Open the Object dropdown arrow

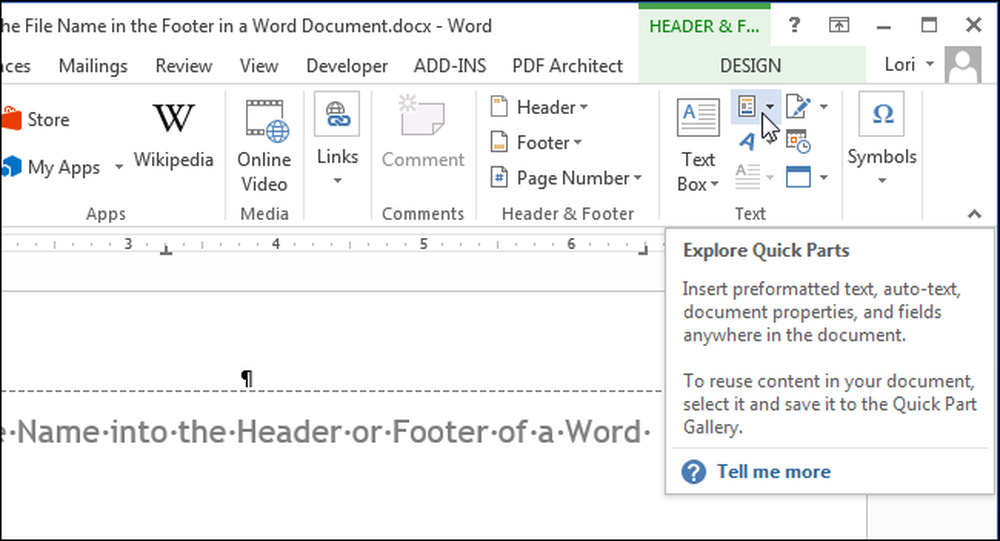823,177
